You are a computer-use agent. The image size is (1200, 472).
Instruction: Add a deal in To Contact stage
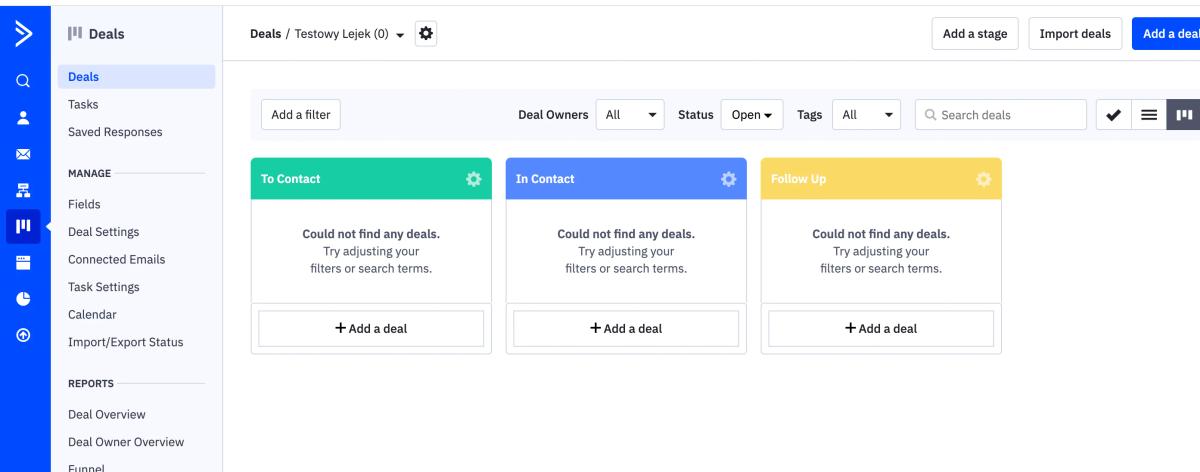(371, 328)
